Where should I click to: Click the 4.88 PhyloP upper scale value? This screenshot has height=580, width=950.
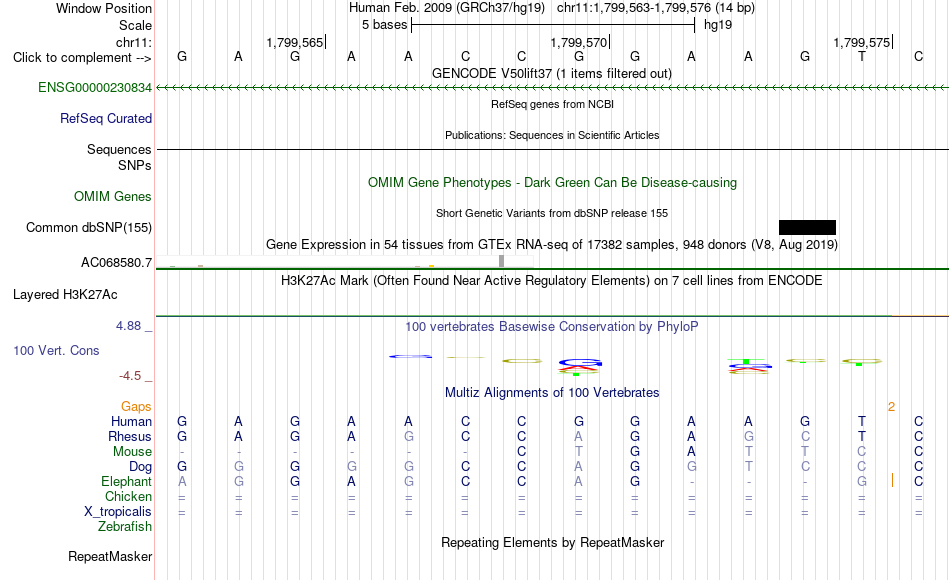(128, 326)
